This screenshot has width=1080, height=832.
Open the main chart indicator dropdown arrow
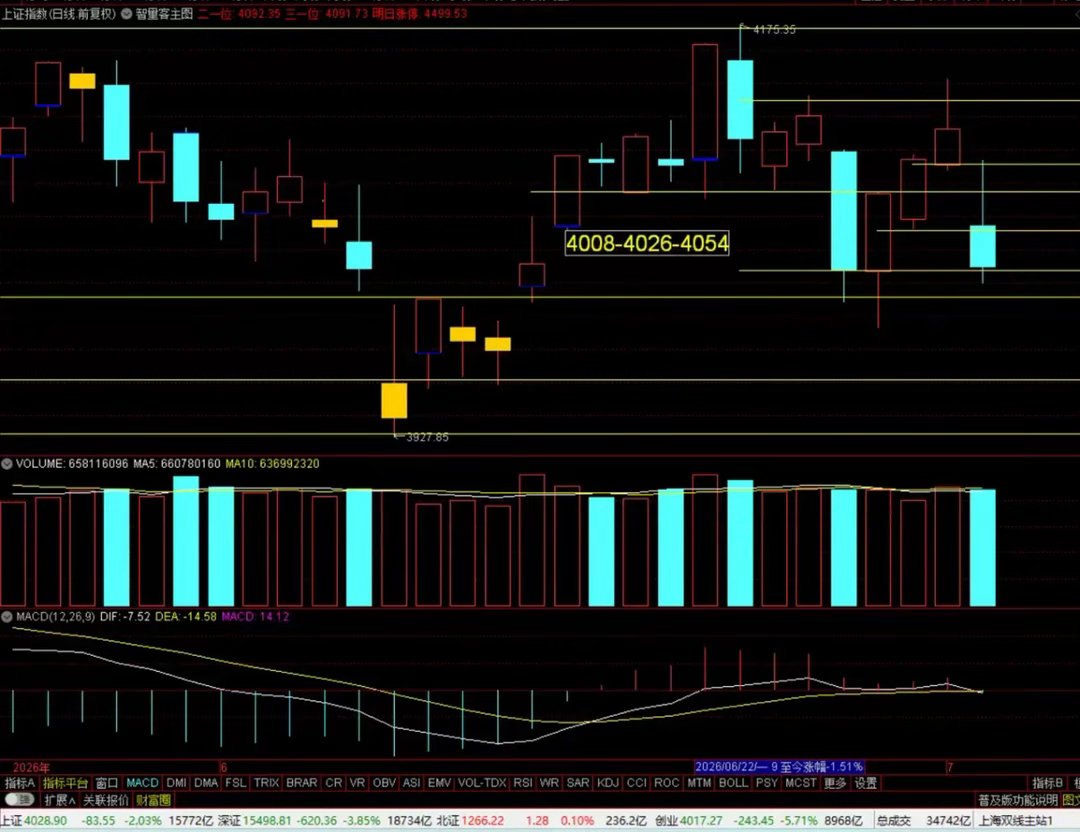(126, 14)
